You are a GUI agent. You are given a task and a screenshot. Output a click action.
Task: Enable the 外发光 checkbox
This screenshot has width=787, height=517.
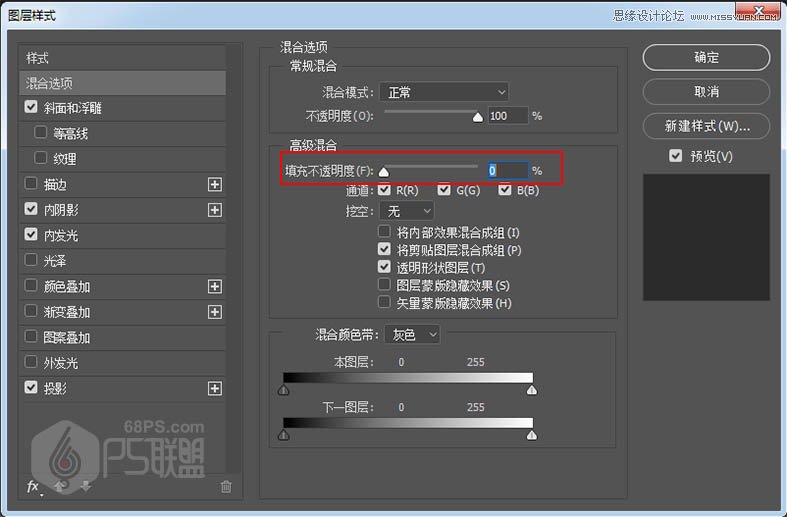(x=31, y=363)
